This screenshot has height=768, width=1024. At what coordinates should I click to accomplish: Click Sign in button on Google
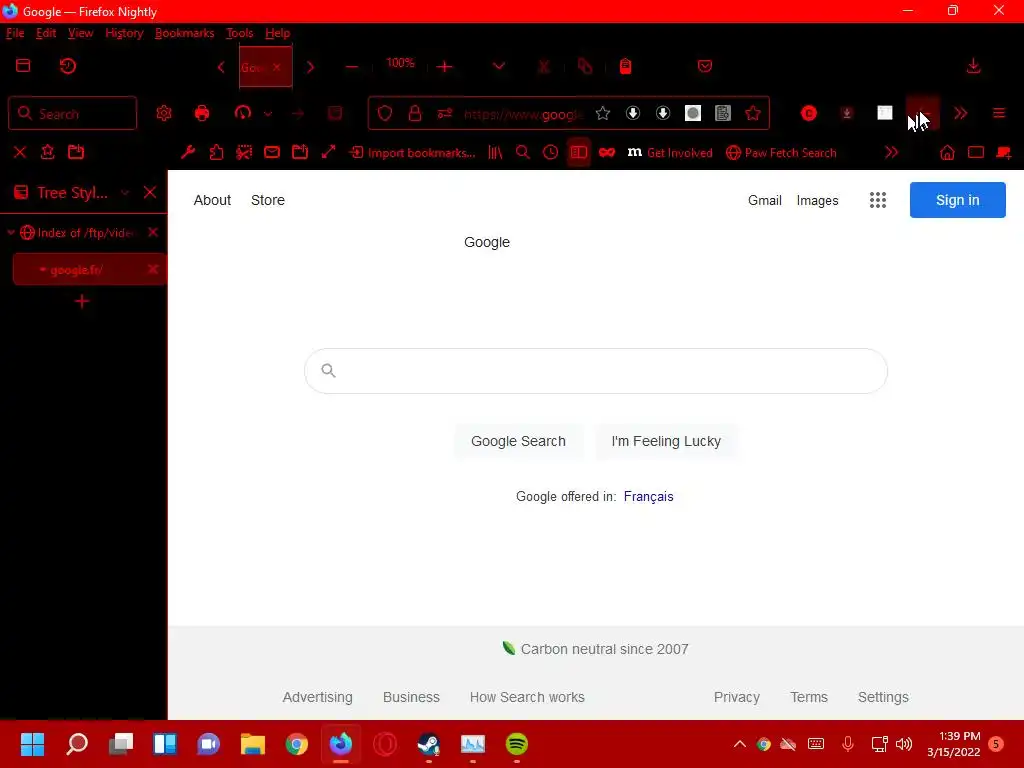[x=957, y=200]
